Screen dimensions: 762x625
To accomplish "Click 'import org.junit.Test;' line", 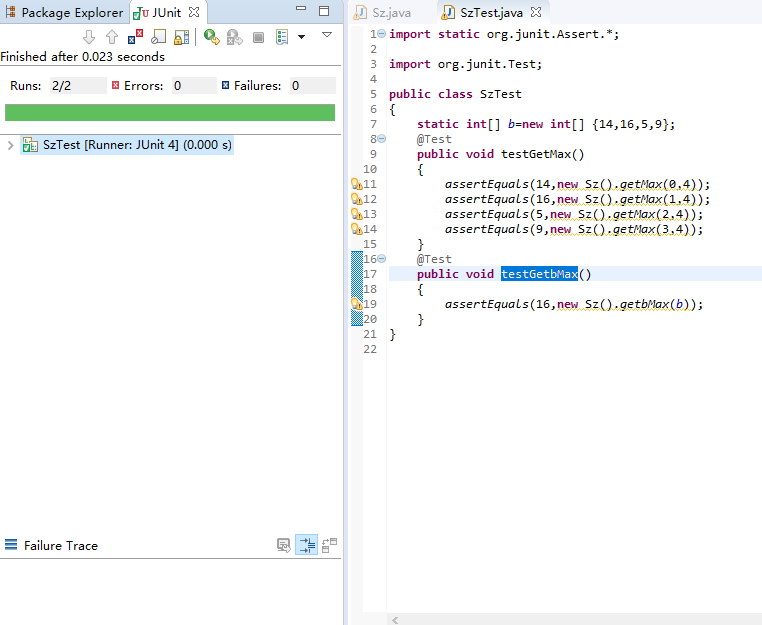I will 466,64.
